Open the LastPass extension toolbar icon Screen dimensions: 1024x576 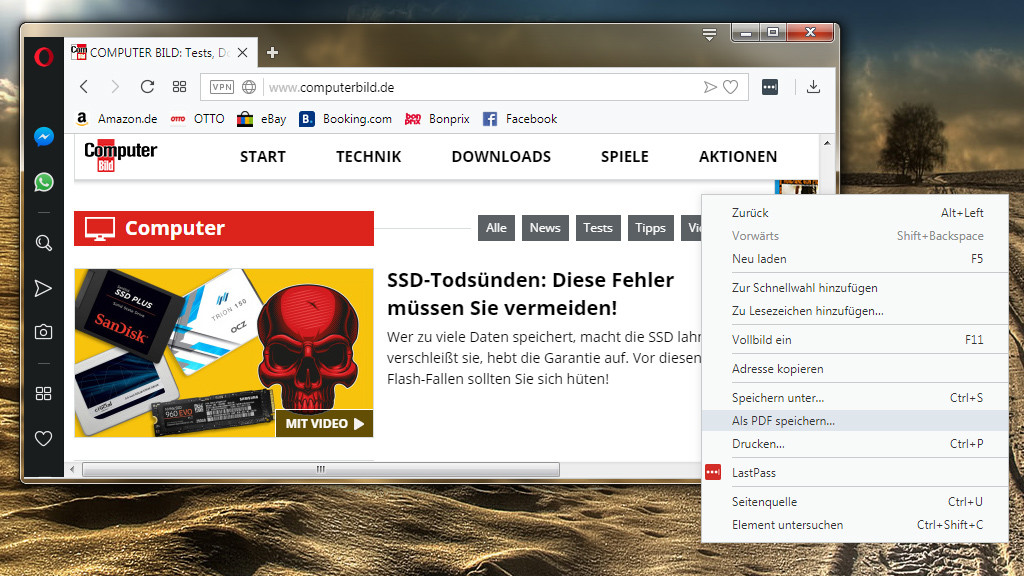click(x=770, y=87)
